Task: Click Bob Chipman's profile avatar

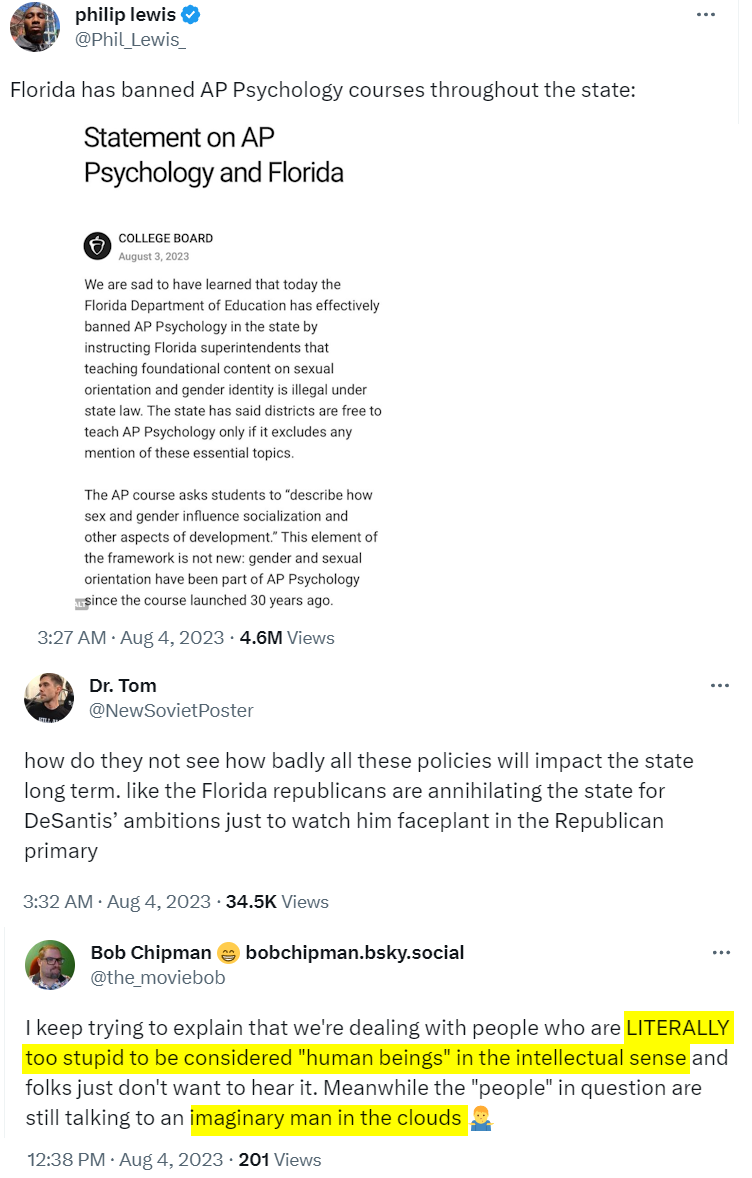Action: (50, 965)
